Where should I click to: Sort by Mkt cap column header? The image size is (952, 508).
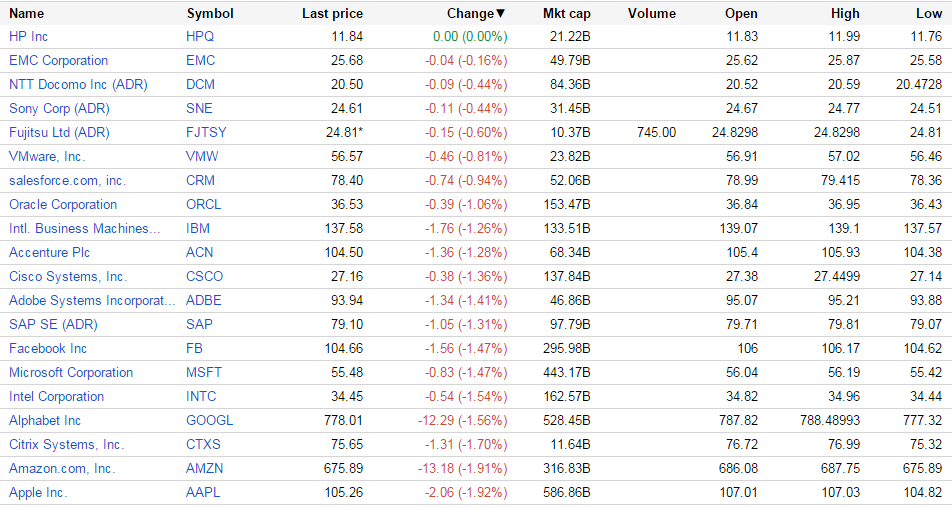pos(566,14)
